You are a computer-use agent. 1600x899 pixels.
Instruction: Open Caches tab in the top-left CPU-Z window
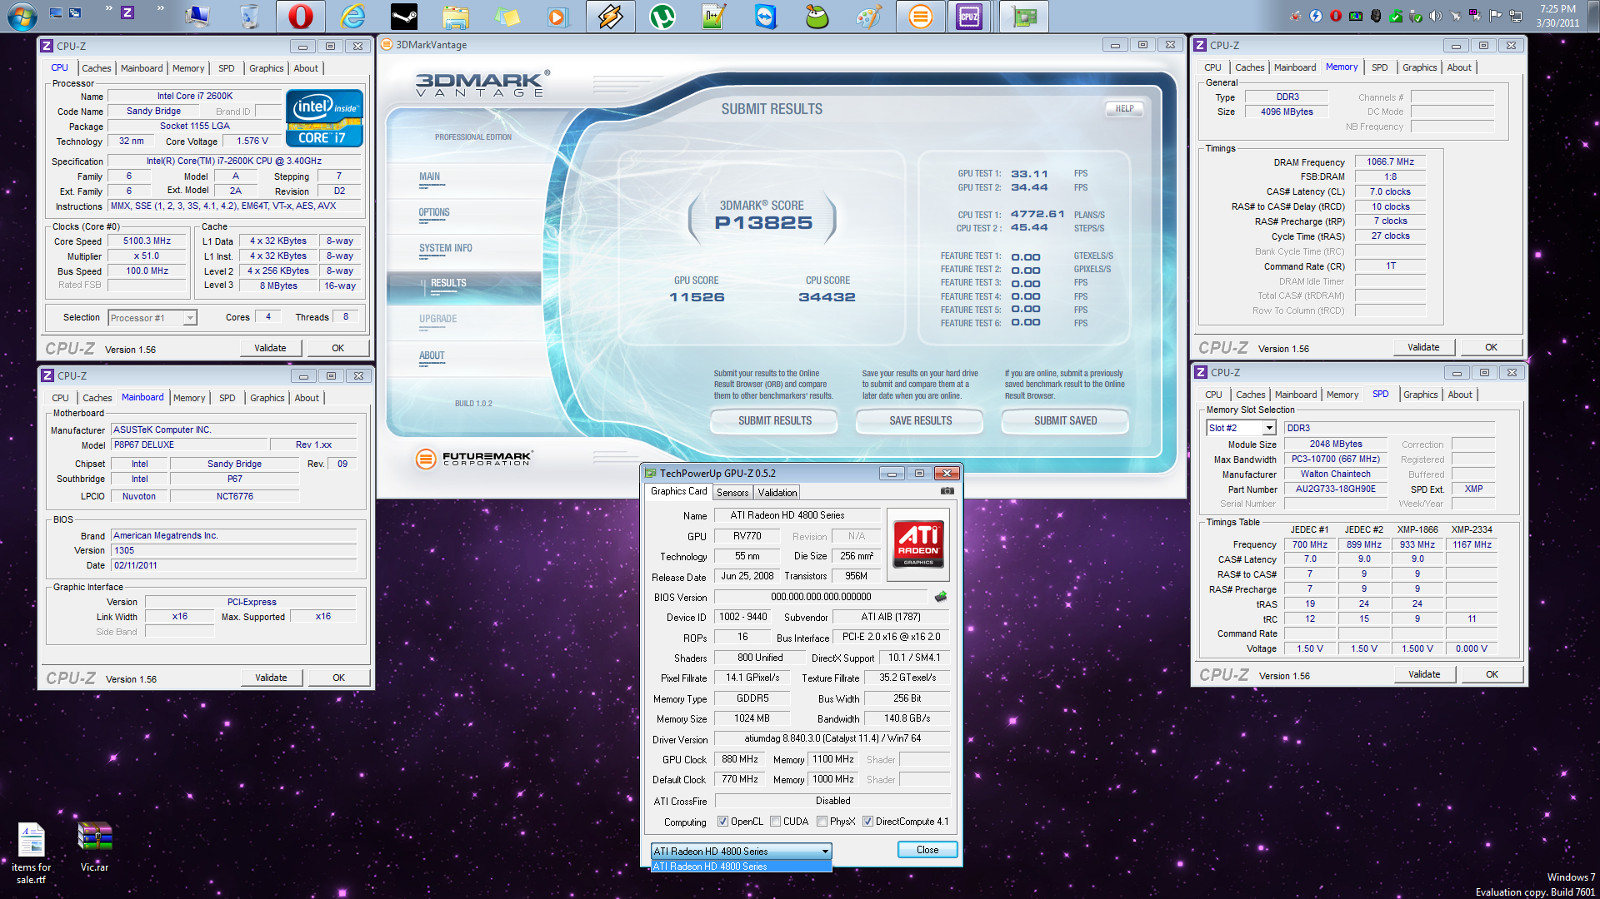(x=97, y=69)
